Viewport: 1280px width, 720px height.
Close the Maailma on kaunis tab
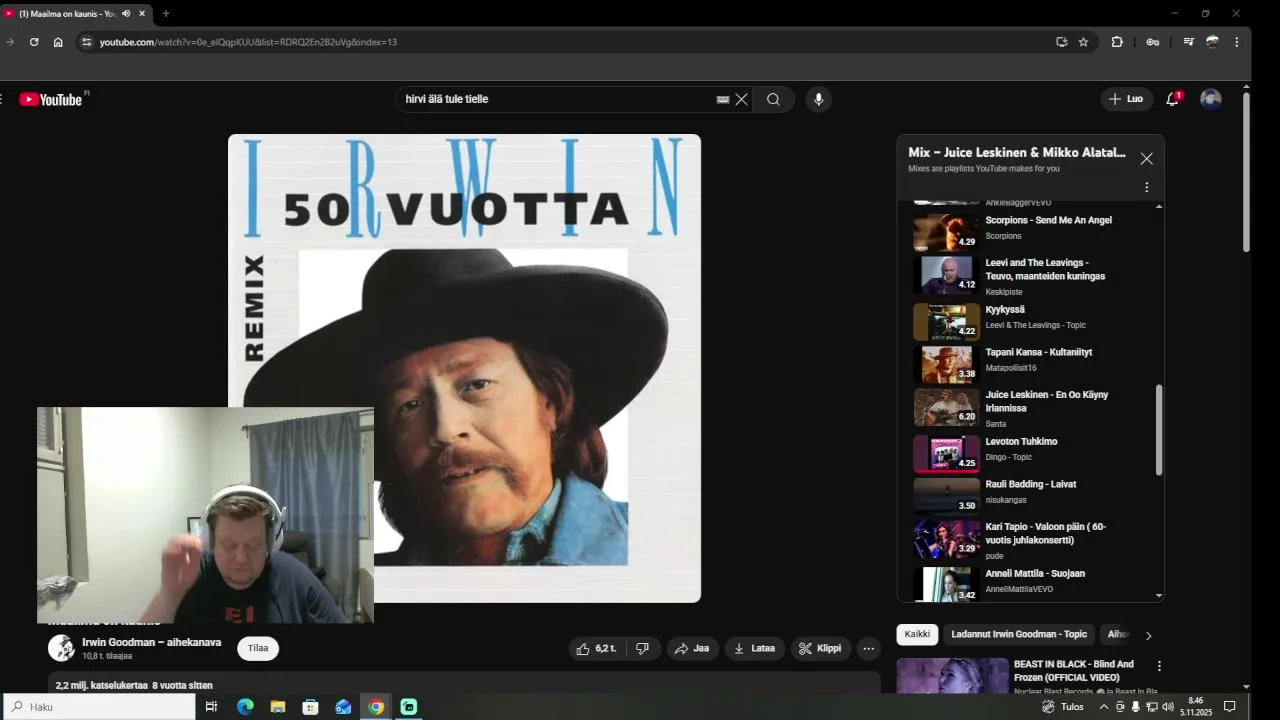click(142, 14)
